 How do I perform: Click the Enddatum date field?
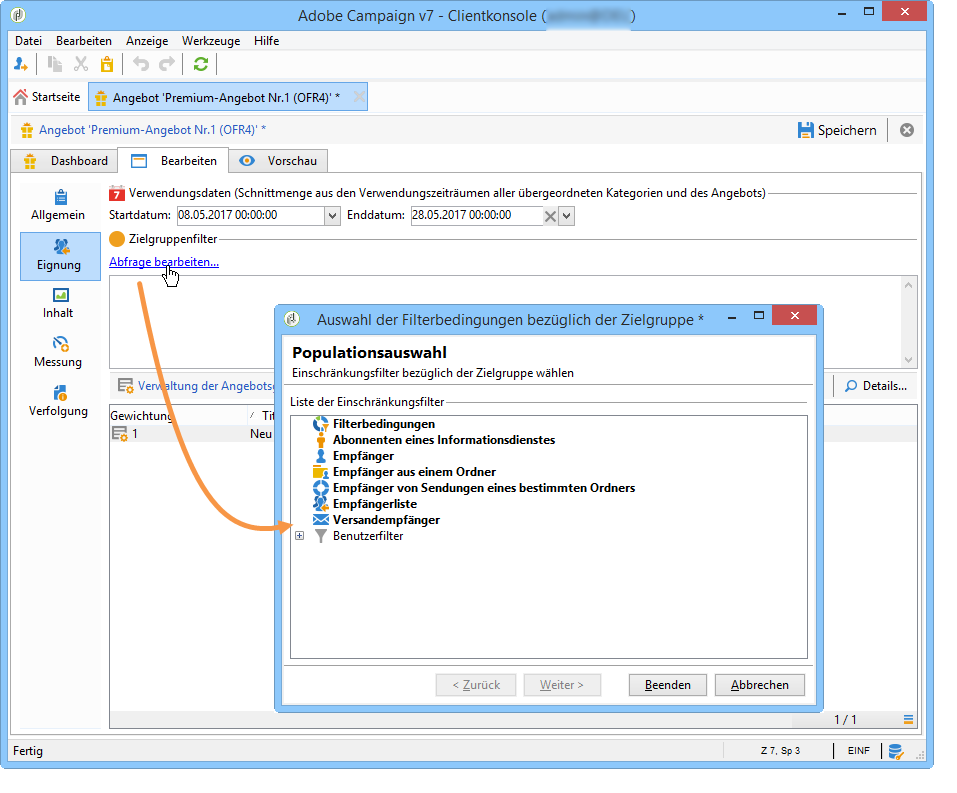pos(476,215)
